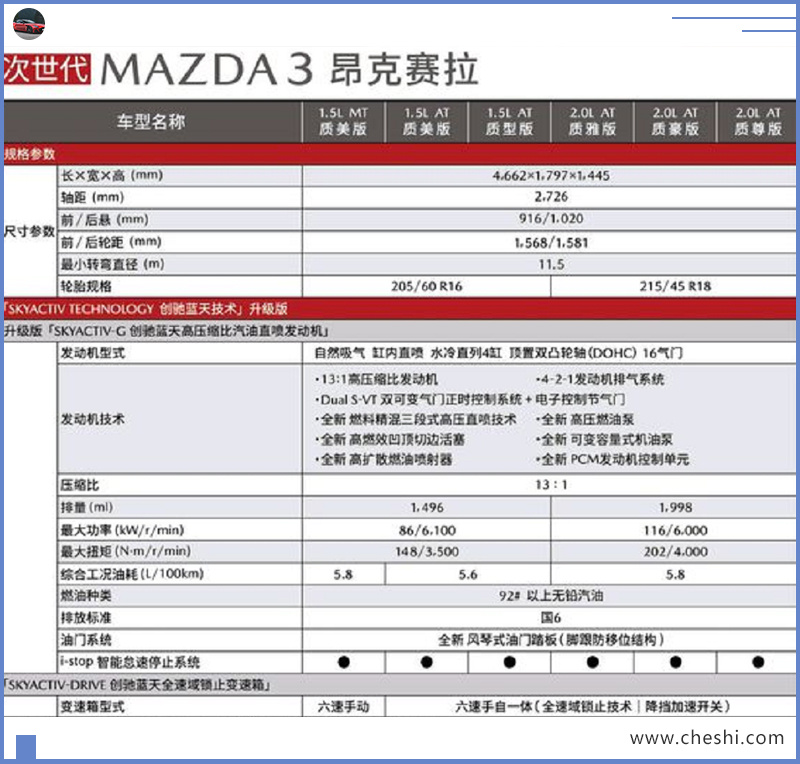
Task: Select the bullet '4-2-1发动机排气系统'
Action: click(x=600, y=380)
